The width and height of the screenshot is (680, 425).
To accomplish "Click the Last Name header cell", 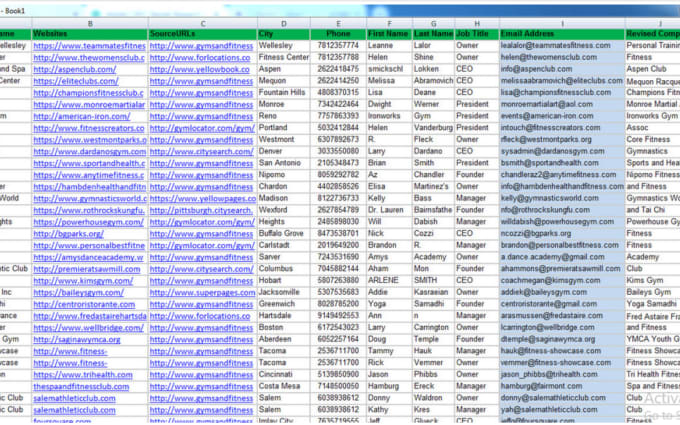I will tap(433, 34).
